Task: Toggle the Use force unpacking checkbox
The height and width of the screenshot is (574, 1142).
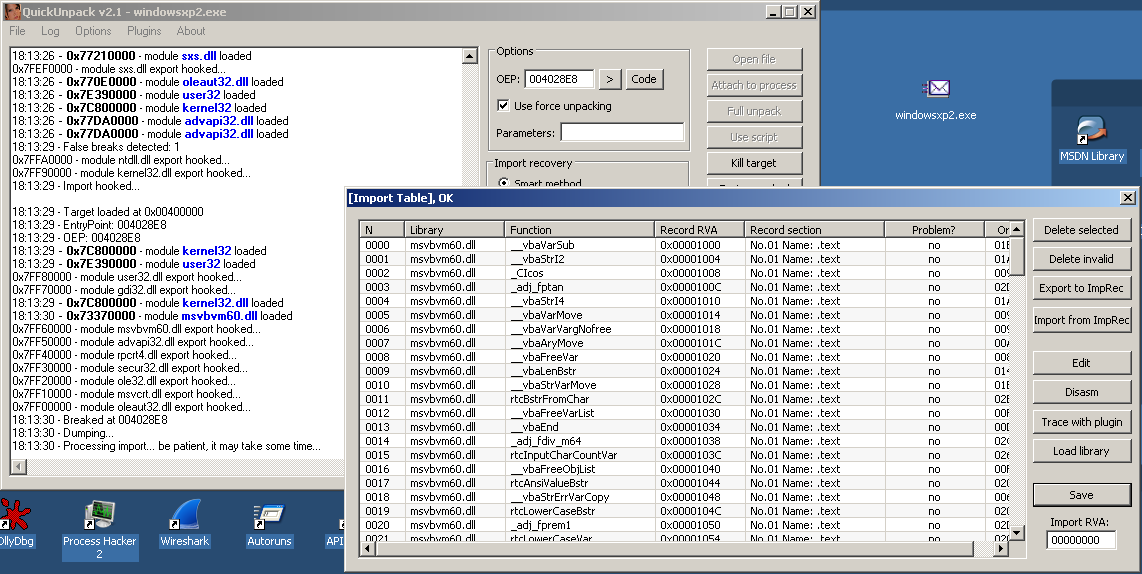Action: pos(503,106)
